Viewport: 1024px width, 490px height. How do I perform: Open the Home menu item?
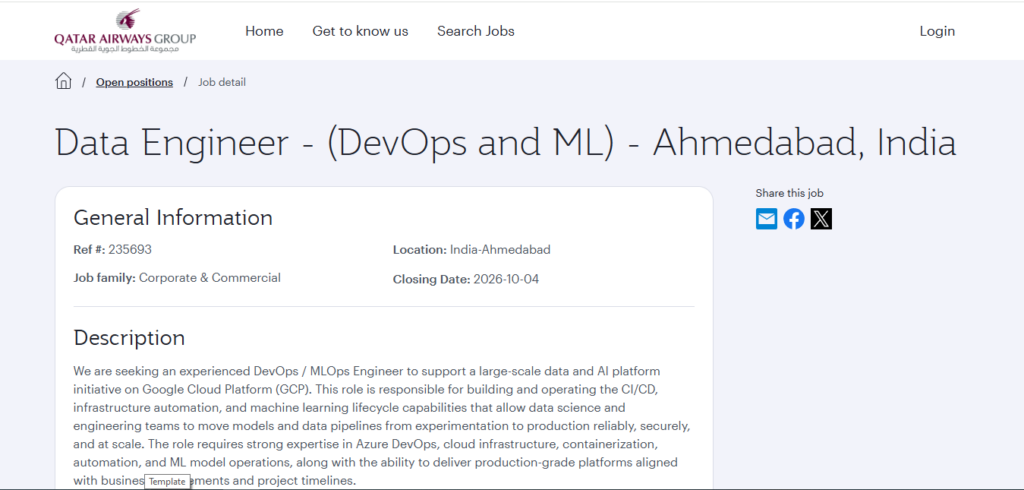click(264, 31)
